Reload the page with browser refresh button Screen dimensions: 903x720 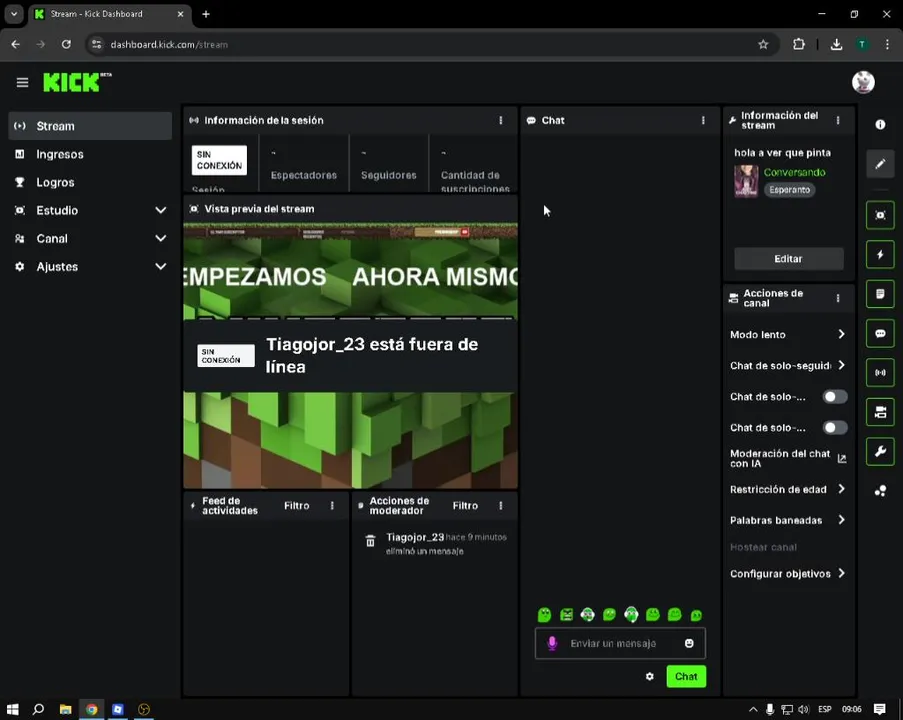click(x=66, y=44)
